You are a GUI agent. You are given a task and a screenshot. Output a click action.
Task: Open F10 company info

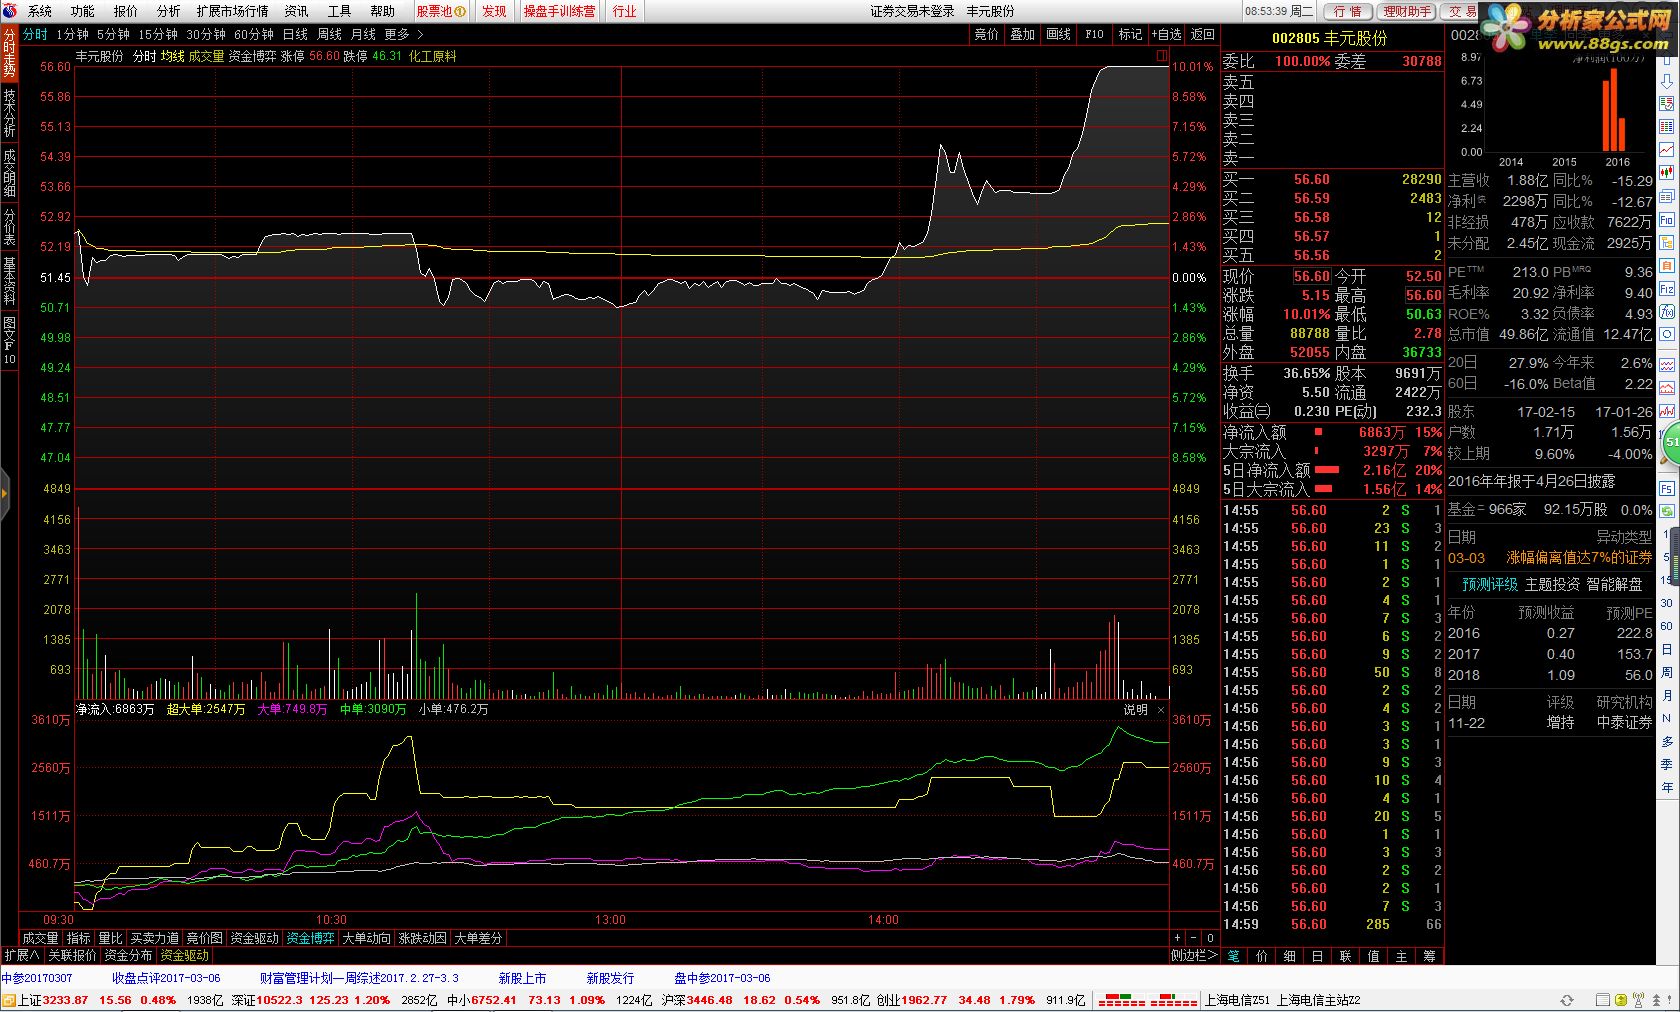(1094, 34)
